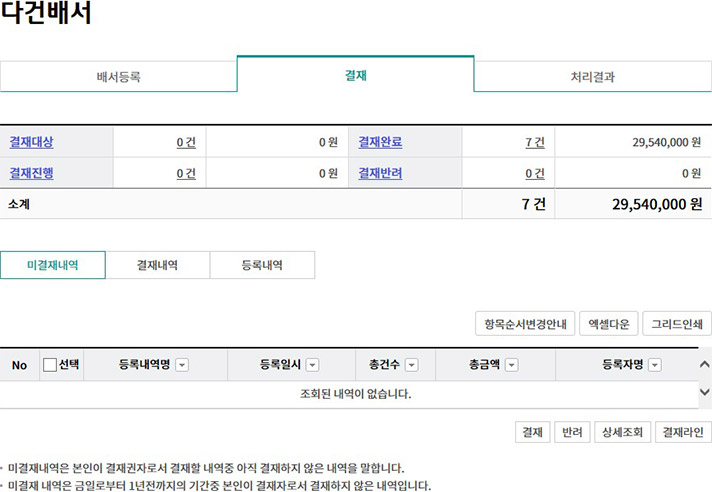This screenshot has width=712, height=492.
Task: Select the 미결재내역 sub-tab
Action: point(52,265)
